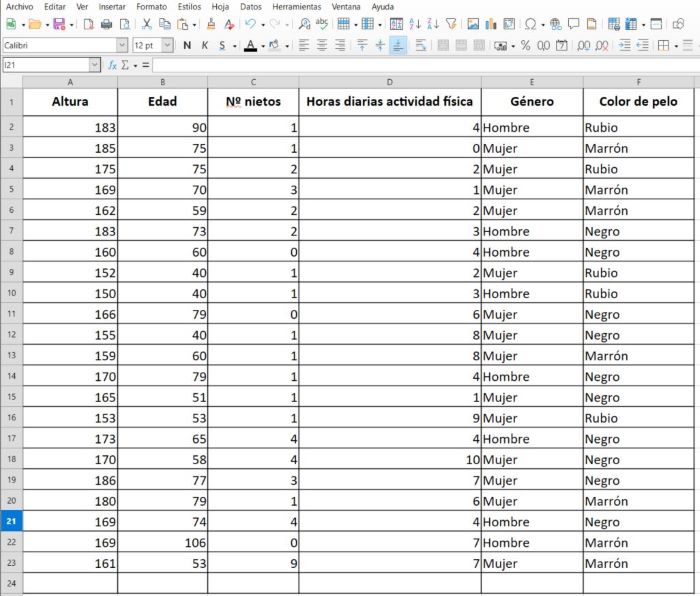Click the Undo arrow icon

click(x=251, y=24)
